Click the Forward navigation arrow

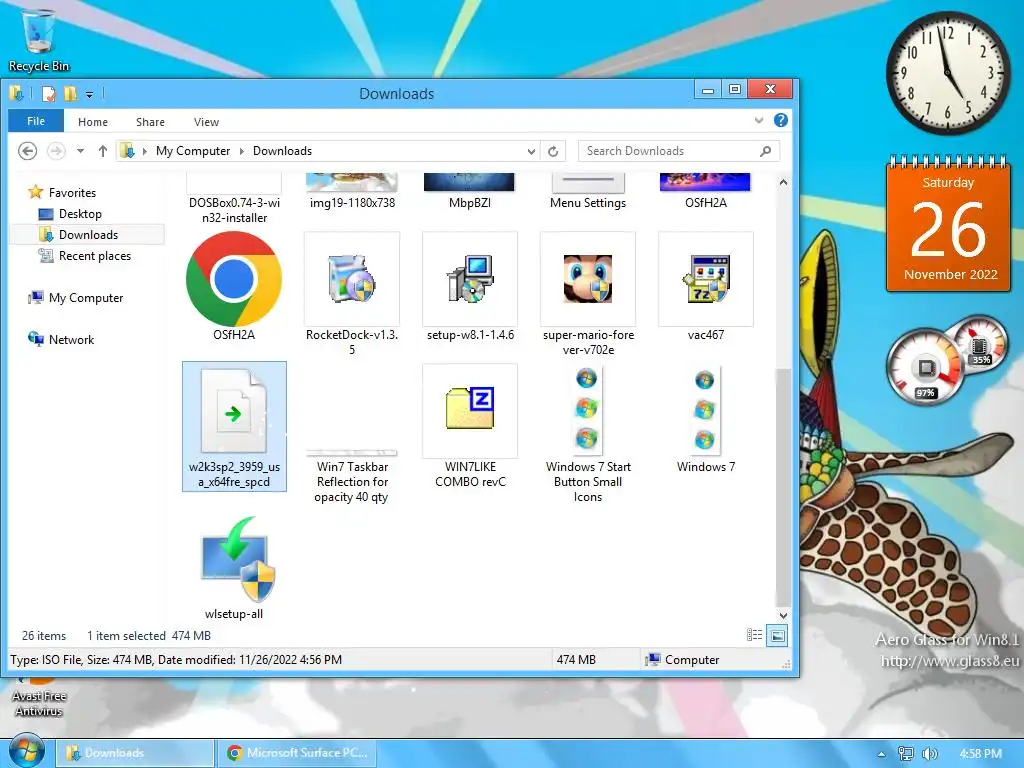[56, 151]
